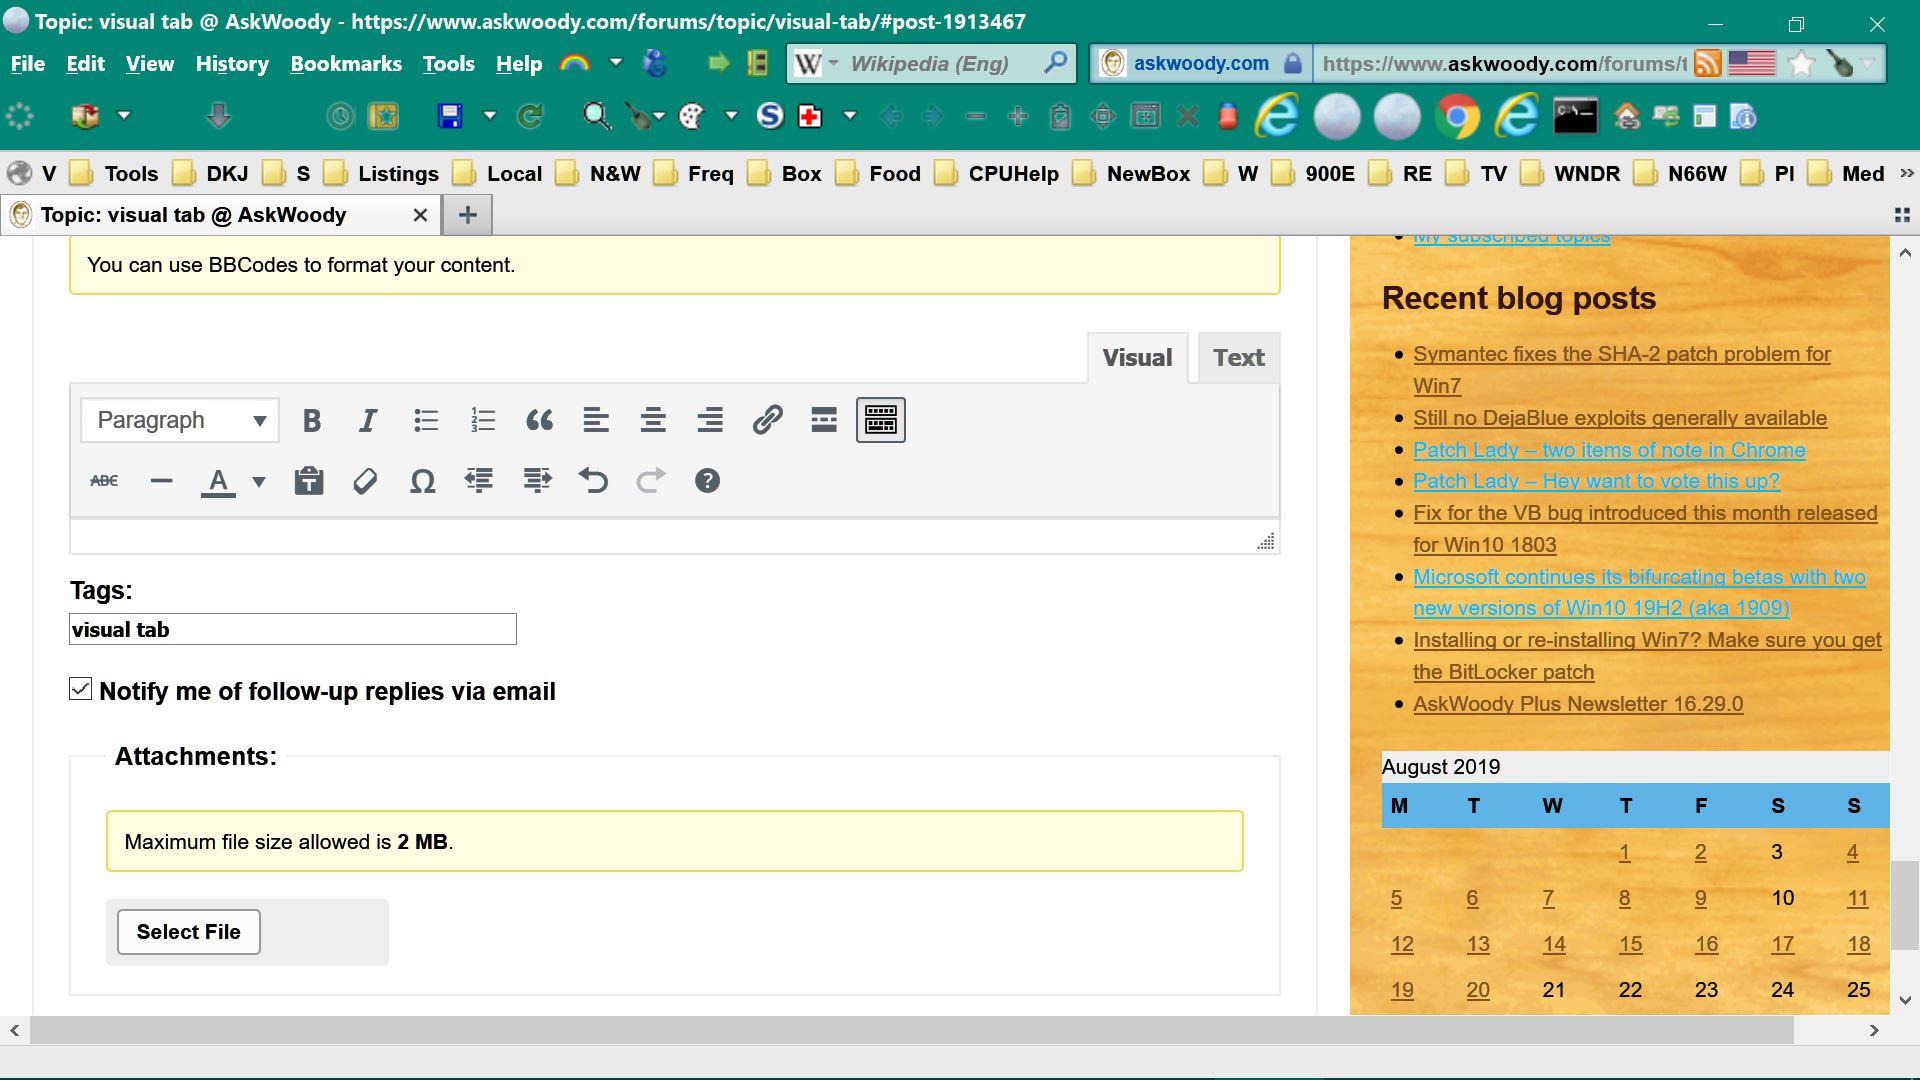The height and width of the screenshot is (1080, 1920).
Task: Open the keyboard shortcuts help icon
Action: point(707,481)
